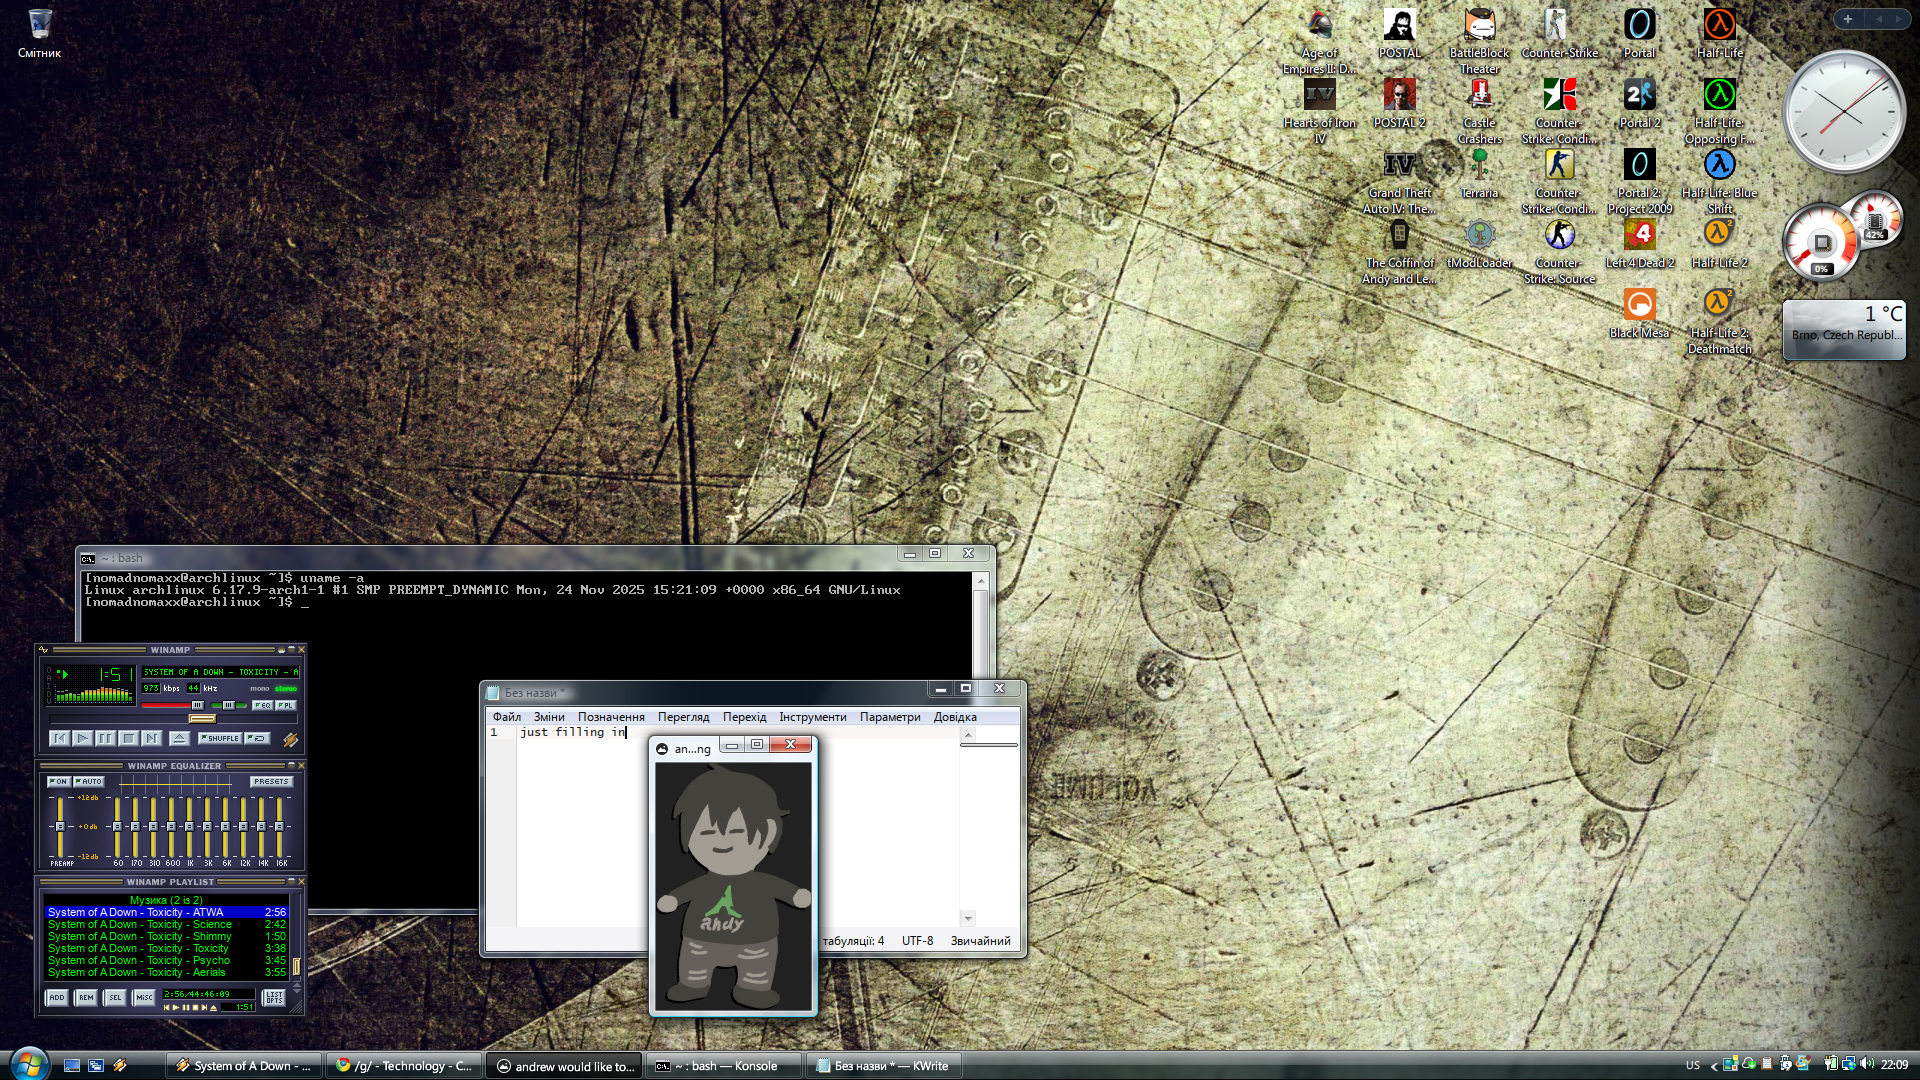Click Winamp's eject/open file button
Viewport: 1920px width, 1080px height.
coord(179,738)
